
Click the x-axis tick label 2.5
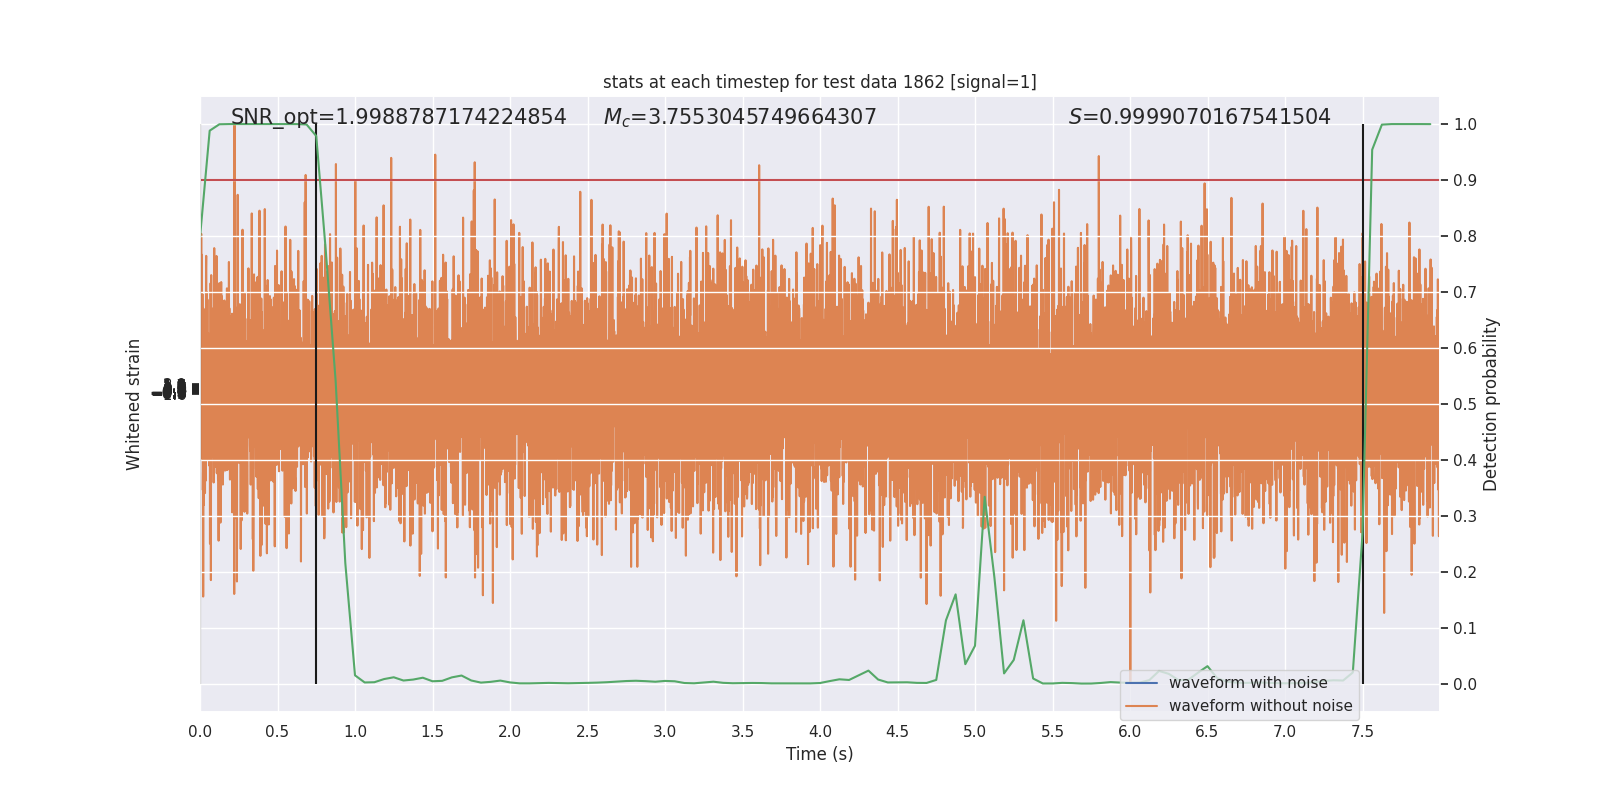tap(588, 731)
